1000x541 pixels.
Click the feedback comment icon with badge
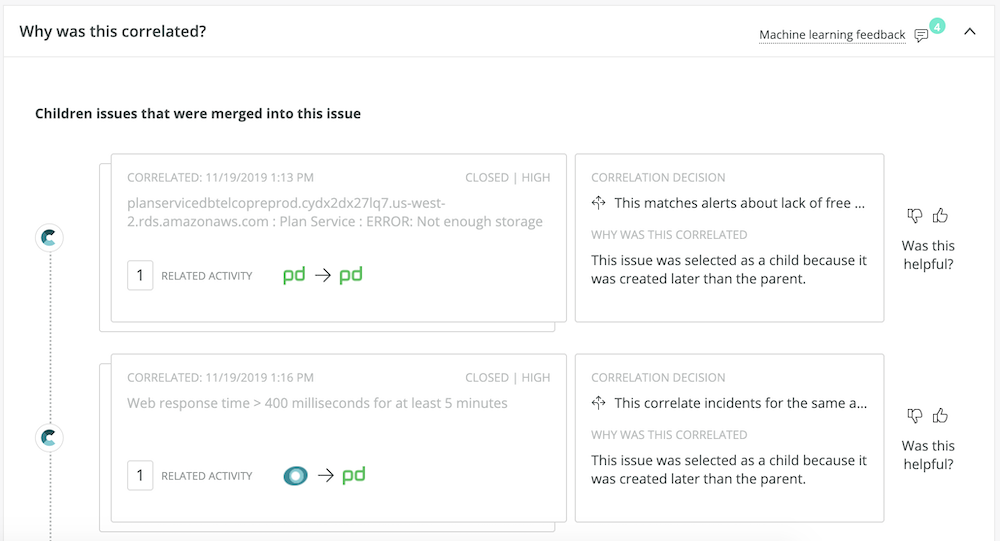click(922, 35)
